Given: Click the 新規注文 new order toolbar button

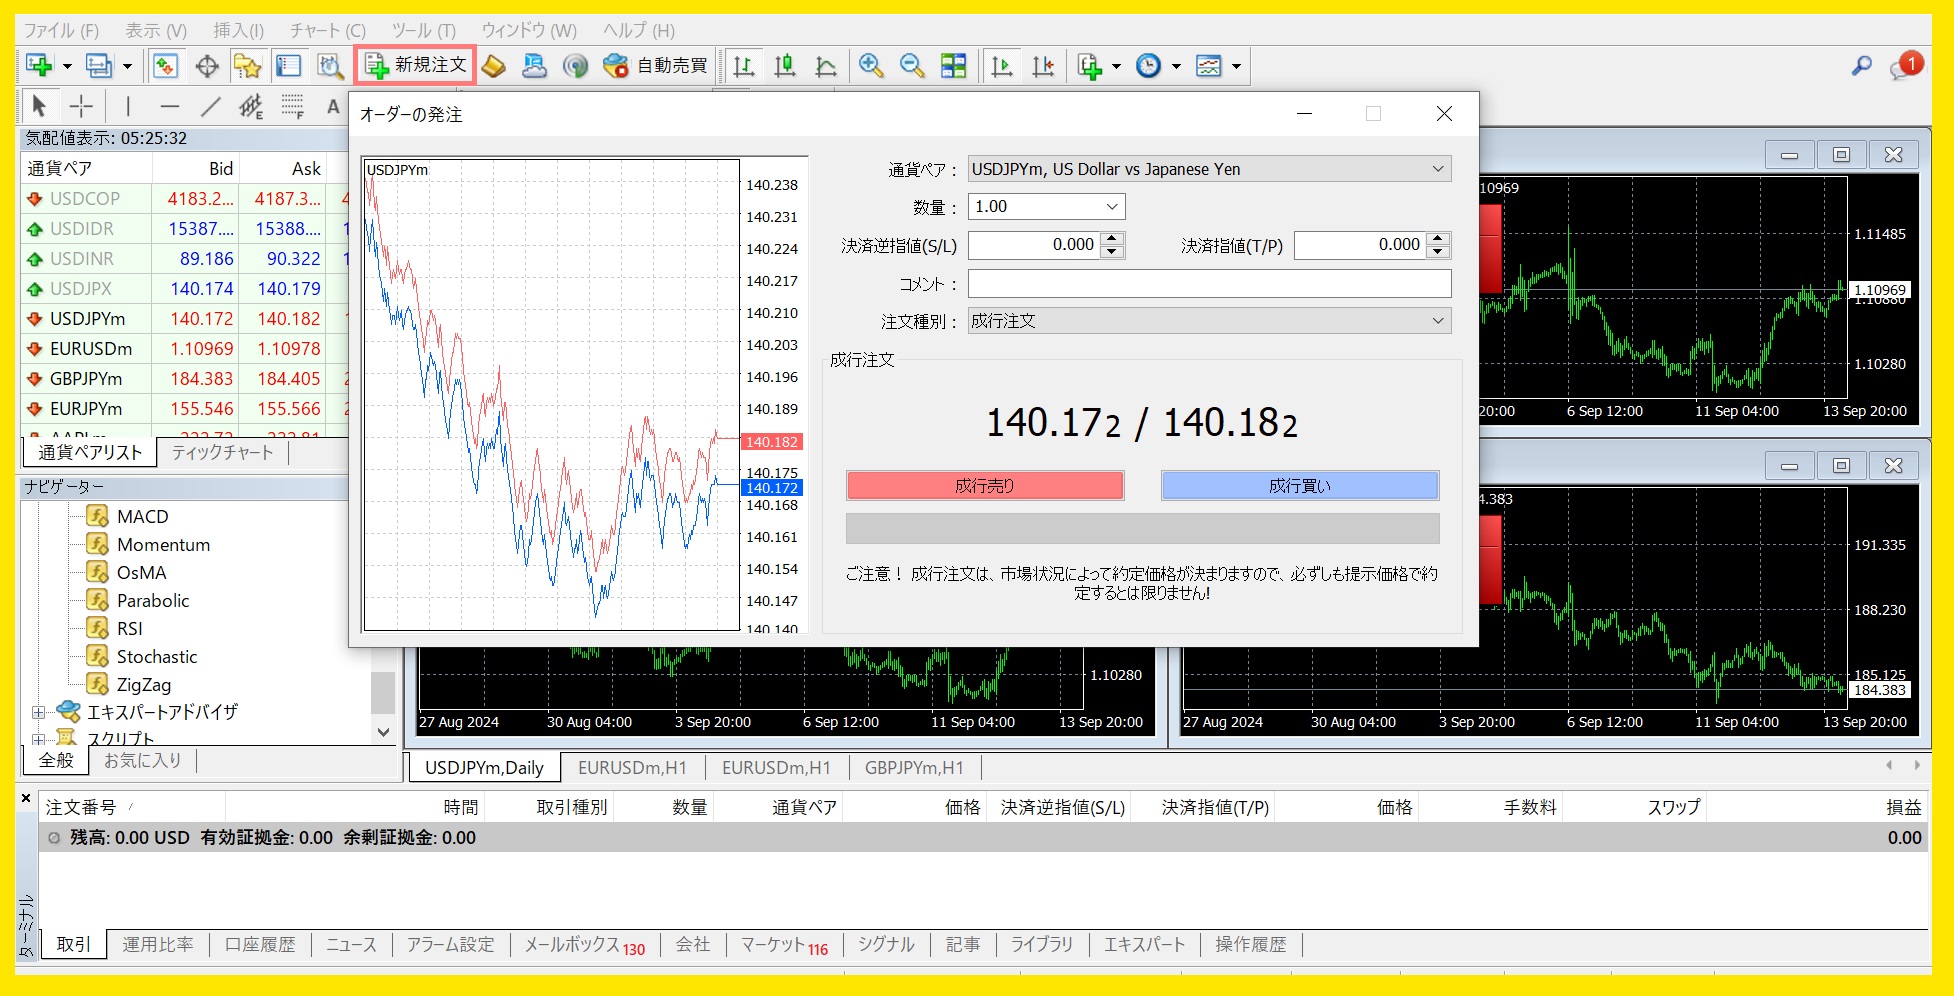Looking at the screenshot, I should point(416,66).
